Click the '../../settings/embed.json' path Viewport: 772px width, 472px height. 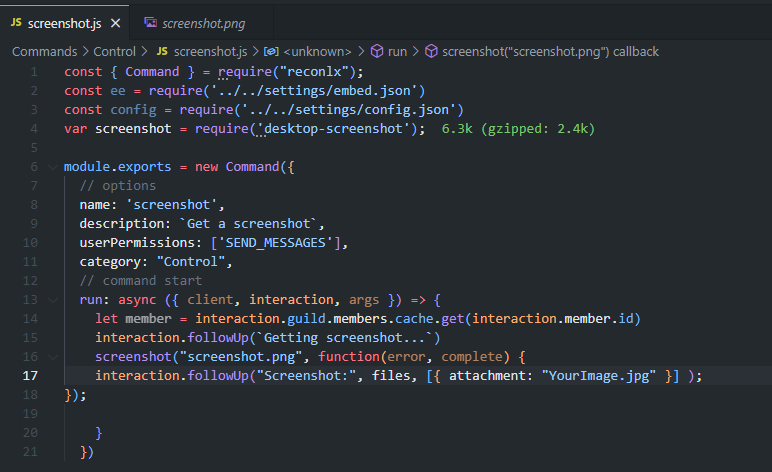[x=314, y=91]
